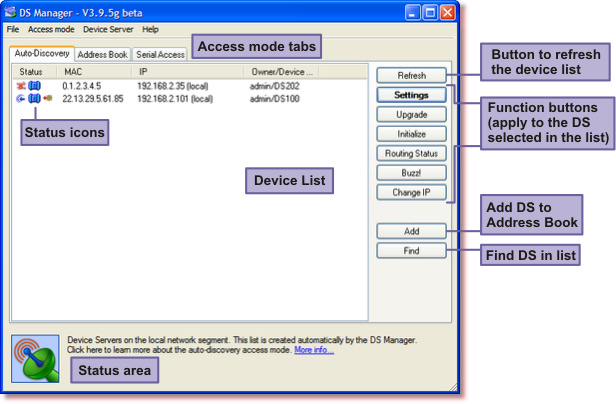Click the red error status icon for DS202
This screenshot has height=404, width=616.
click(21, 86)
